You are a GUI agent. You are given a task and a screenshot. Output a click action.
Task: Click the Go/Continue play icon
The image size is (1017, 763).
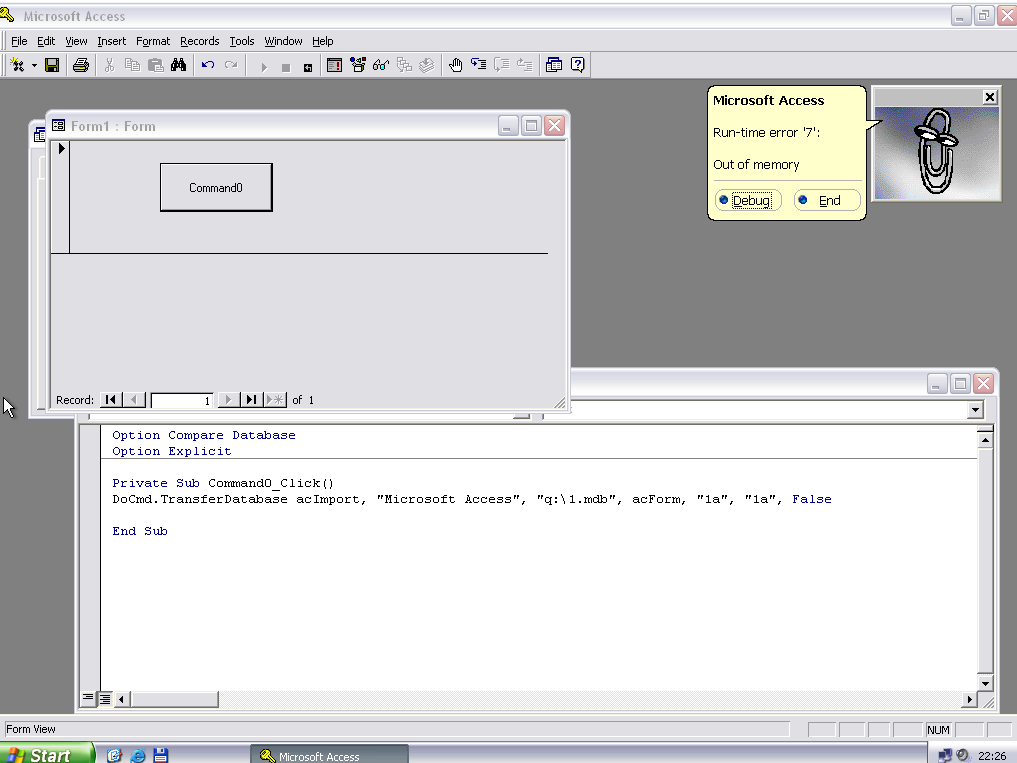[x=264, y=66]
